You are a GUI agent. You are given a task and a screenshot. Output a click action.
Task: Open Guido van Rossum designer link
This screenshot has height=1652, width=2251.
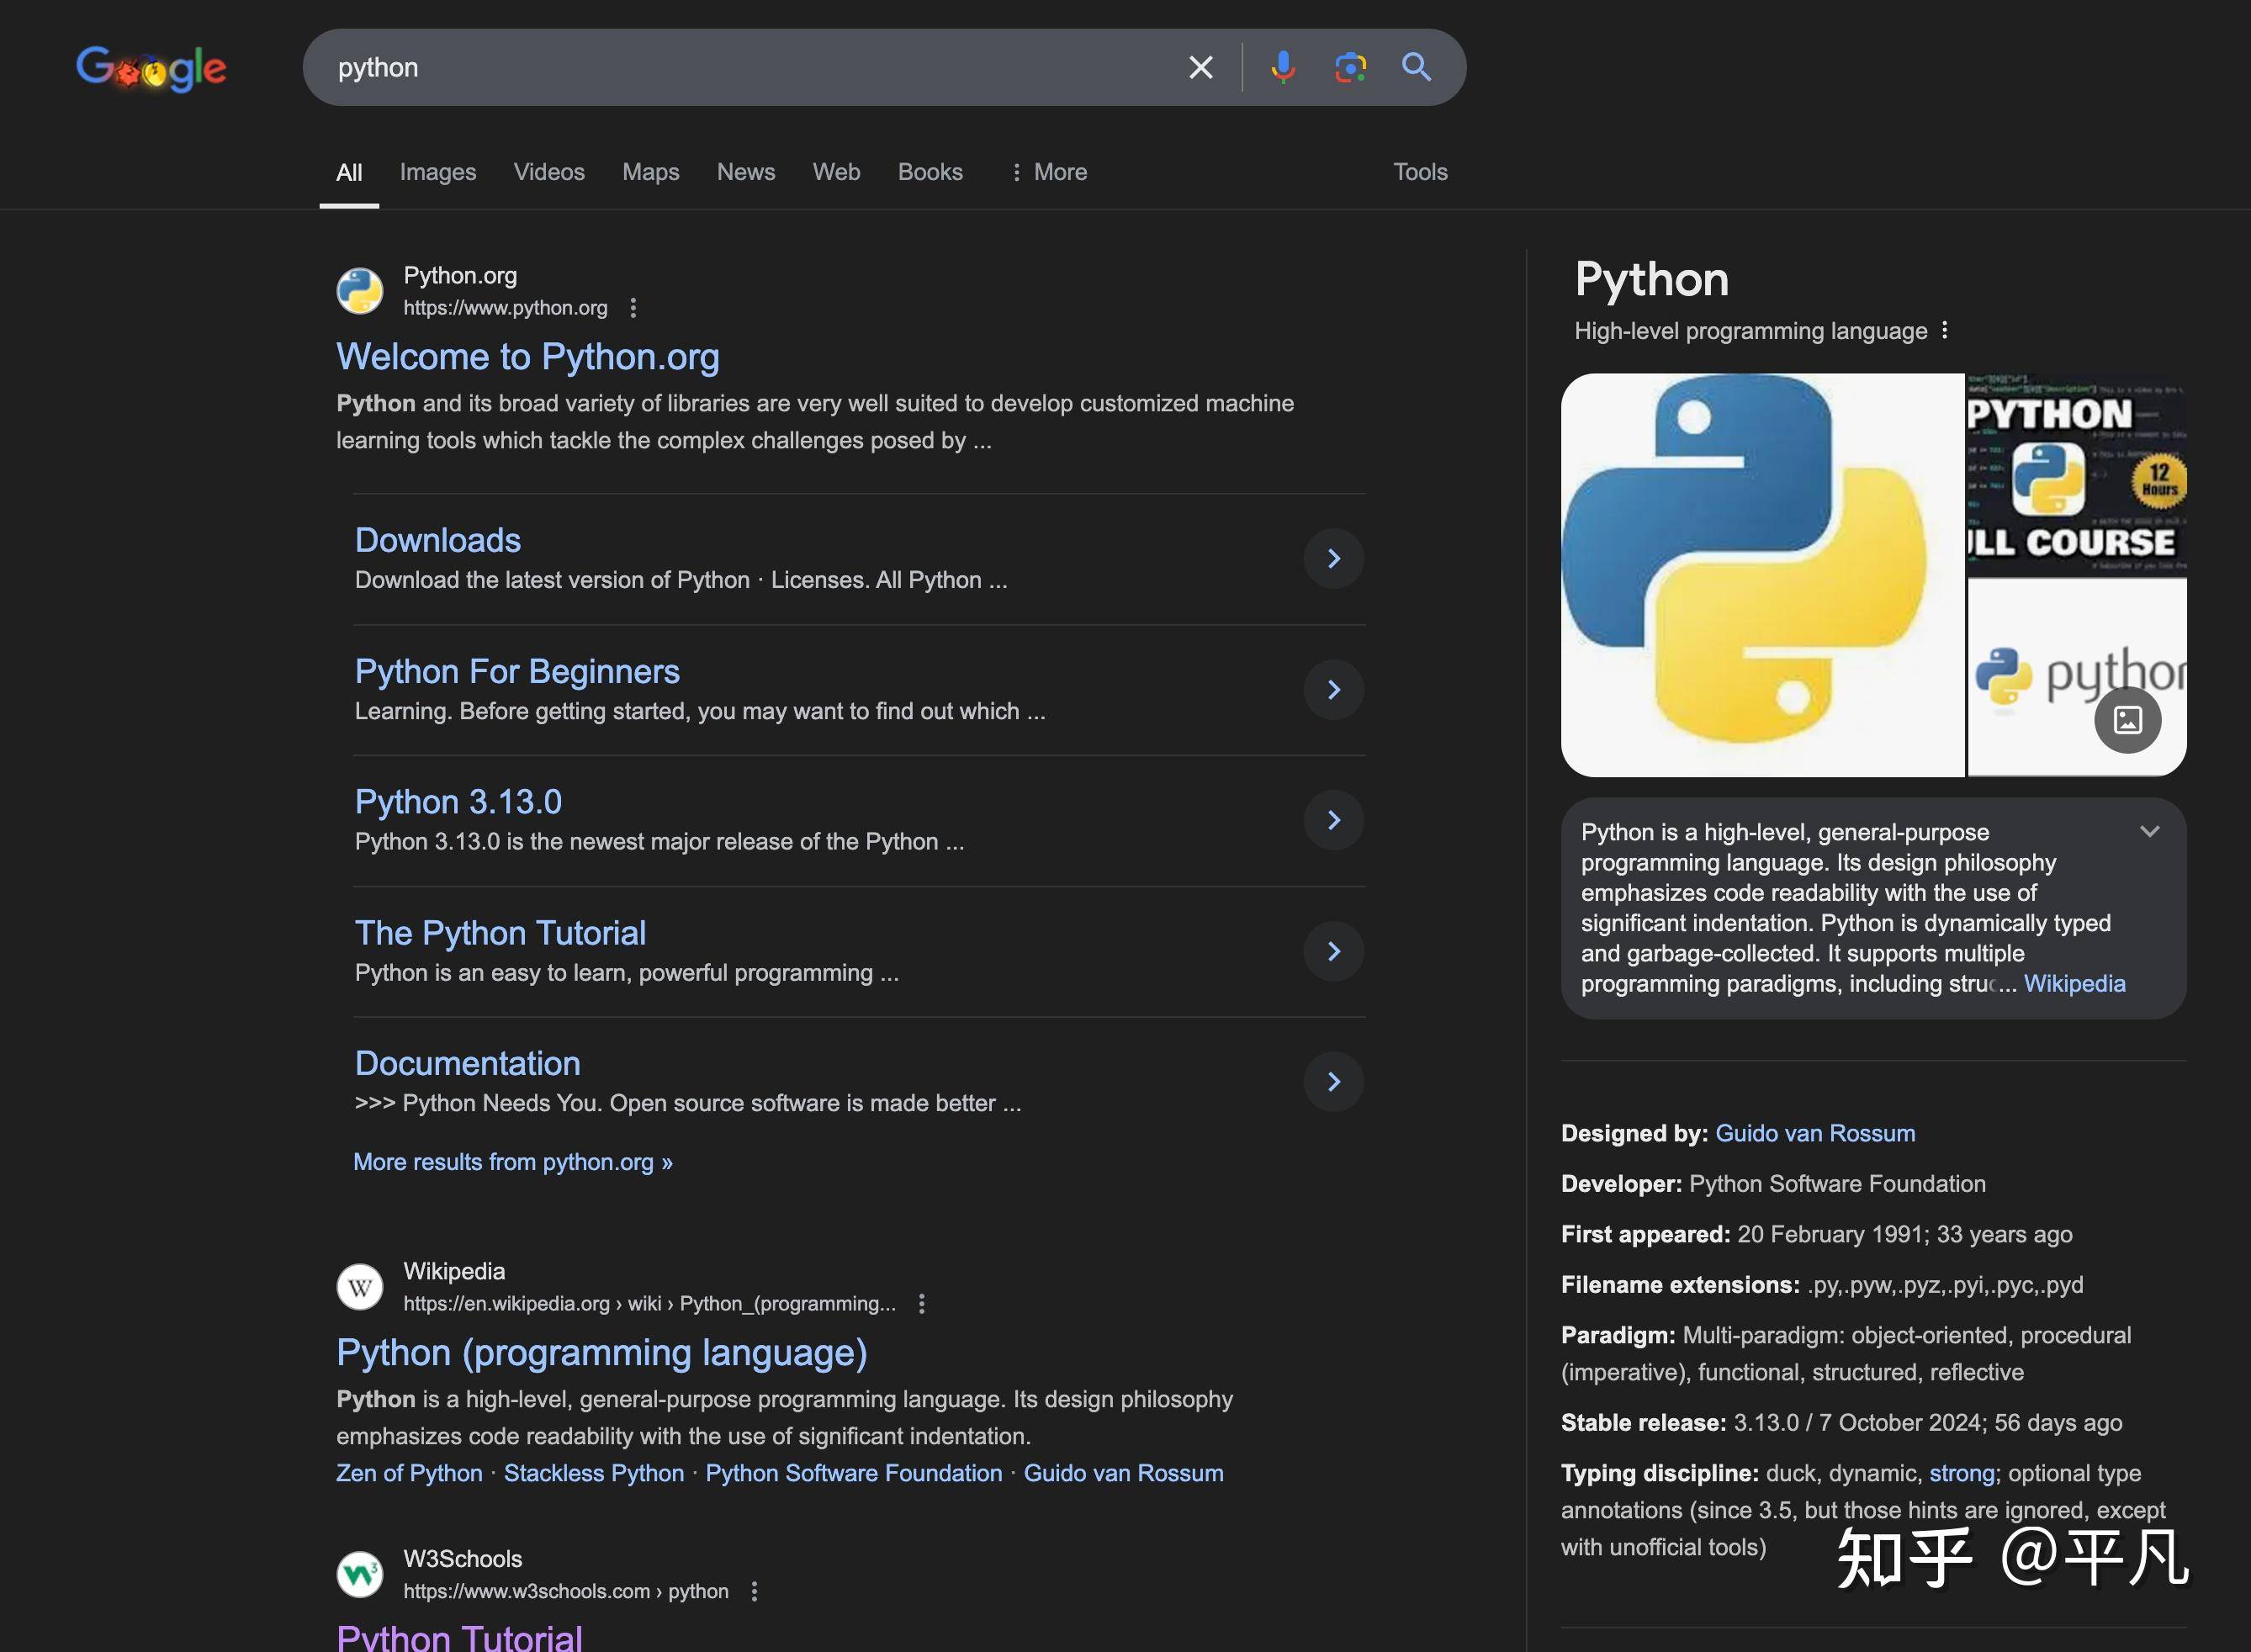1815,1133
